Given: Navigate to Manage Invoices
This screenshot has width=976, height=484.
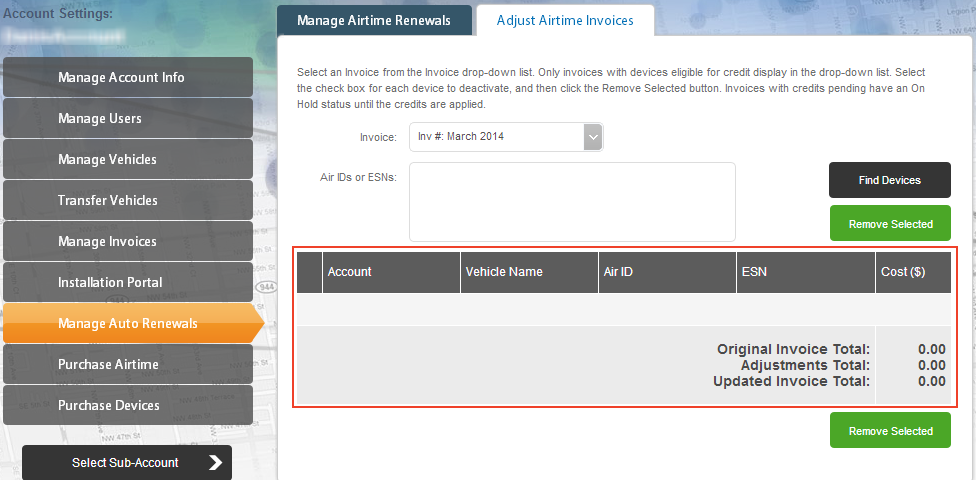Looking at the screenshot, I should (128, 241).
